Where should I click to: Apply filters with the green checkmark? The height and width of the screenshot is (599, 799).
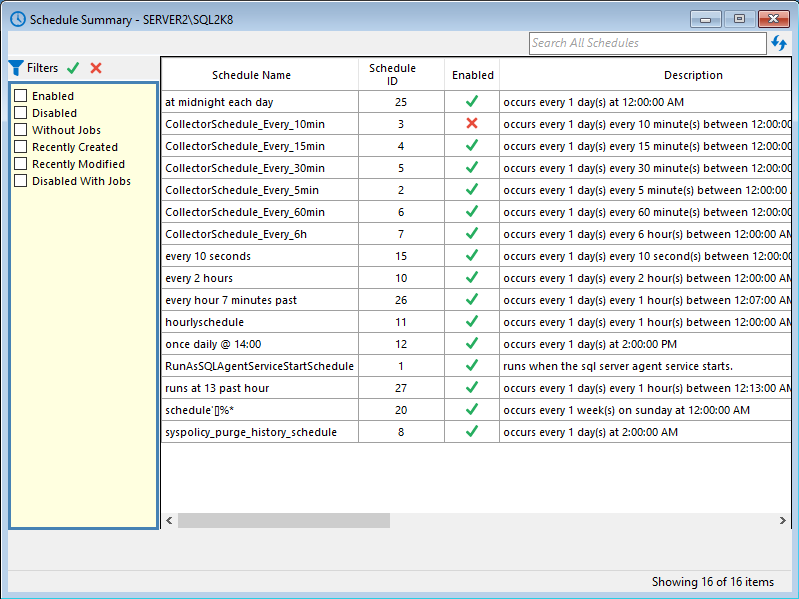pos(73,68)
